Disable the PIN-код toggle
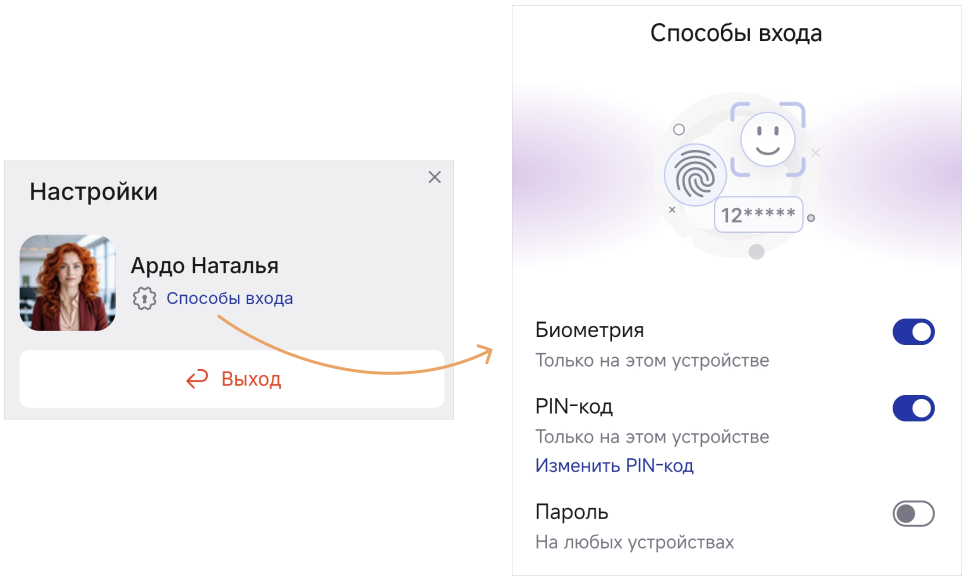The height and width of the screenshot is (580, 964). click(914, 408)
